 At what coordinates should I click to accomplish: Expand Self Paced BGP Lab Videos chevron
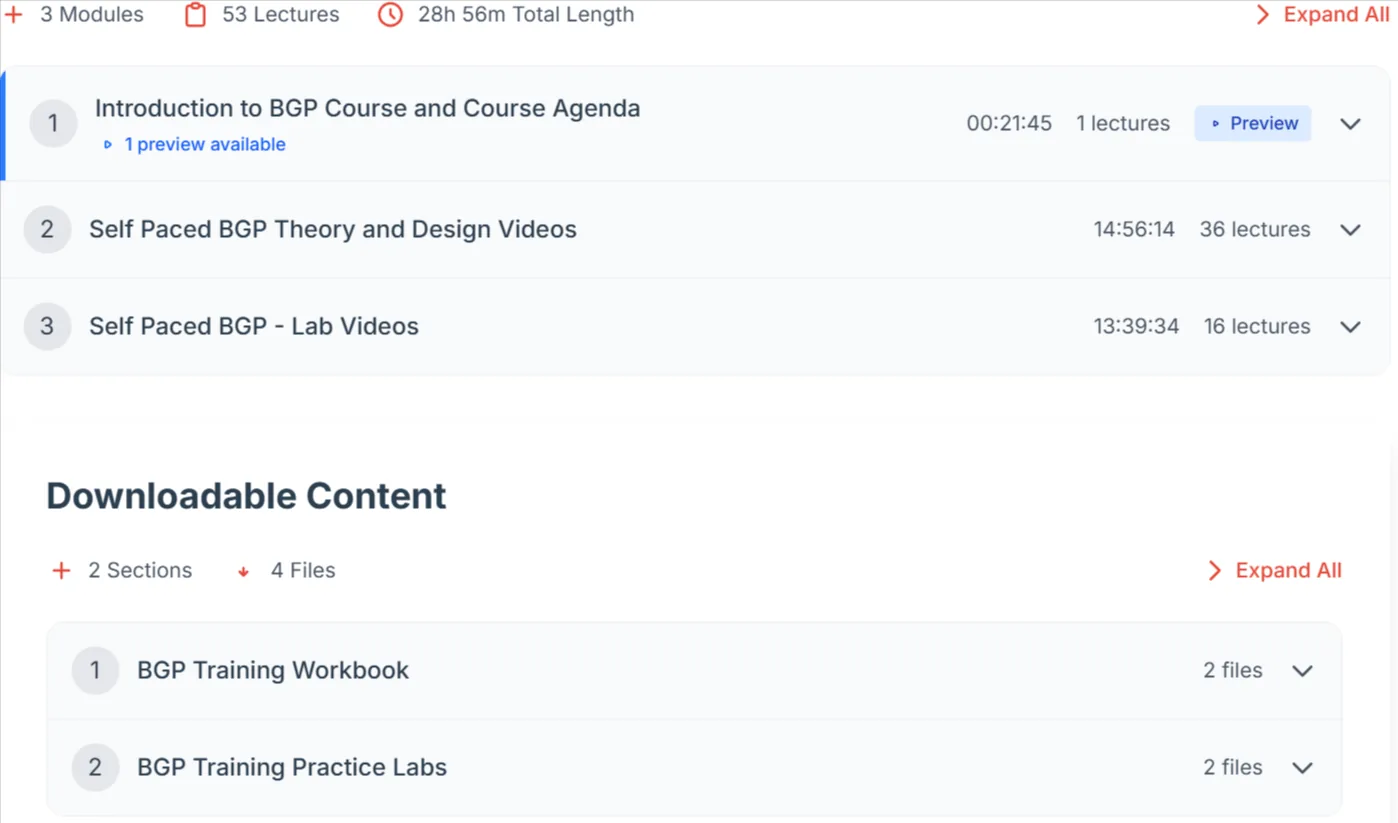(1350, 327)
